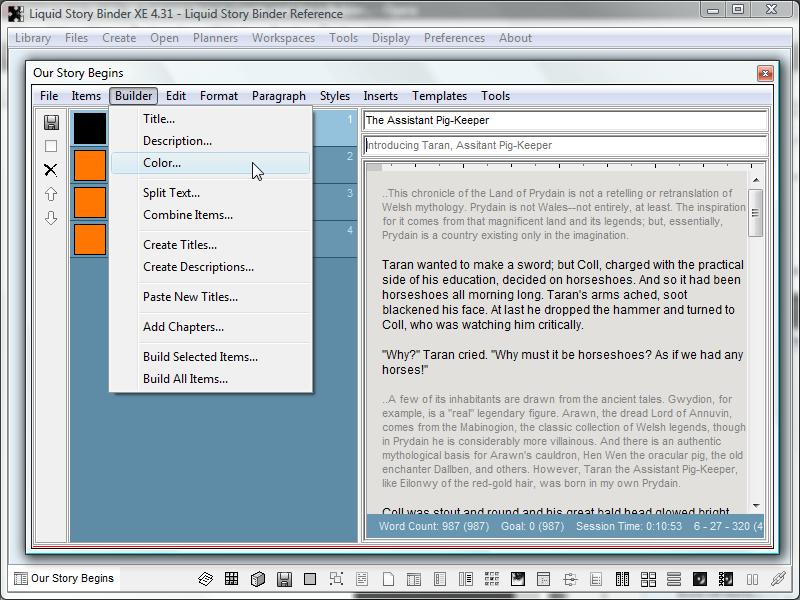Open the Planners menu in main menu bar
800x600 pixels.
click(x=215, y=38)
